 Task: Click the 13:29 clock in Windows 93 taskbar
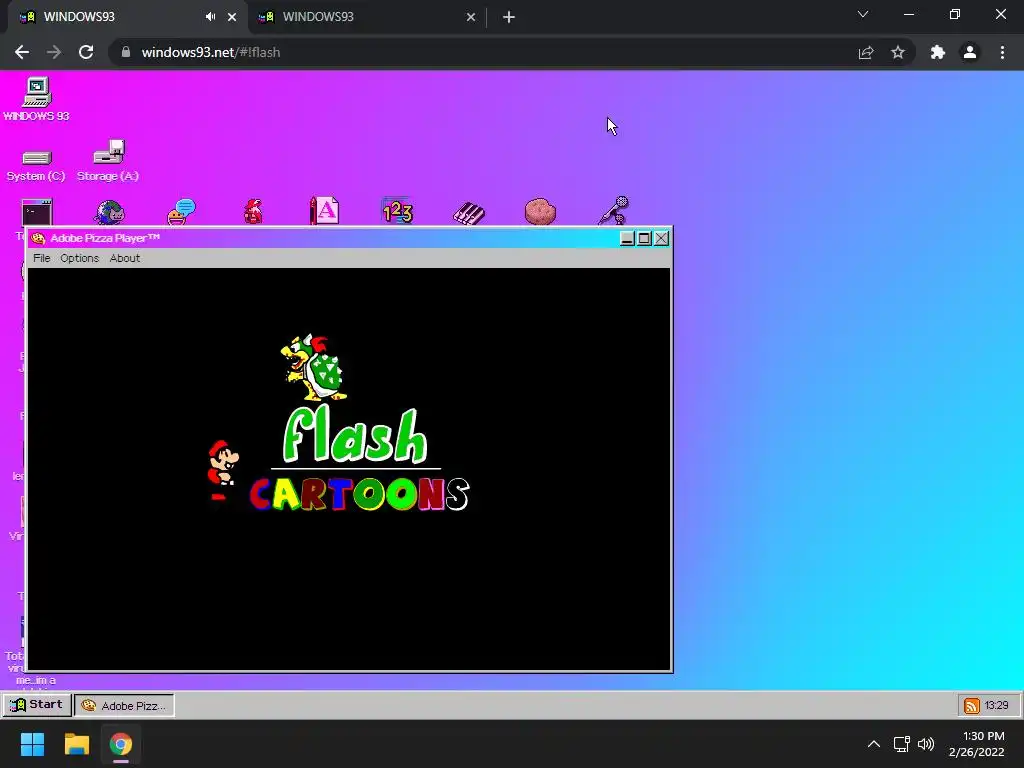(x=997, y=705)
